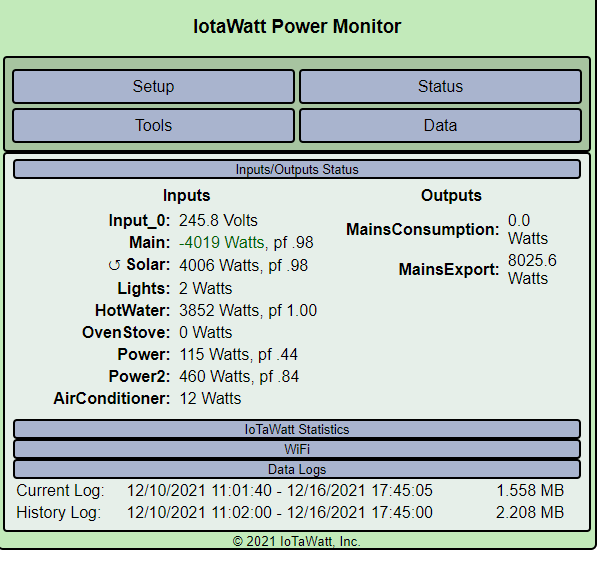
Task: Click the Current Log date range
Action: pyautogui.click(x=280, y=490)
